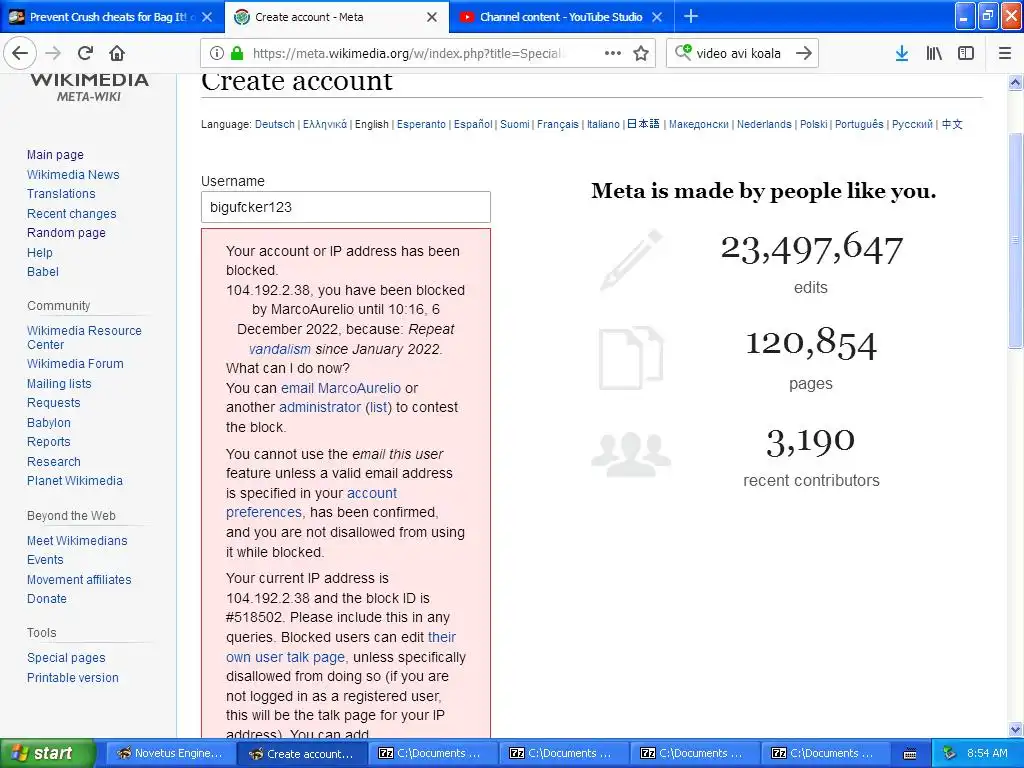Viewport: 1024px width, 768px height.
Task: Open Reports link
Action: [x=49, y=442]
